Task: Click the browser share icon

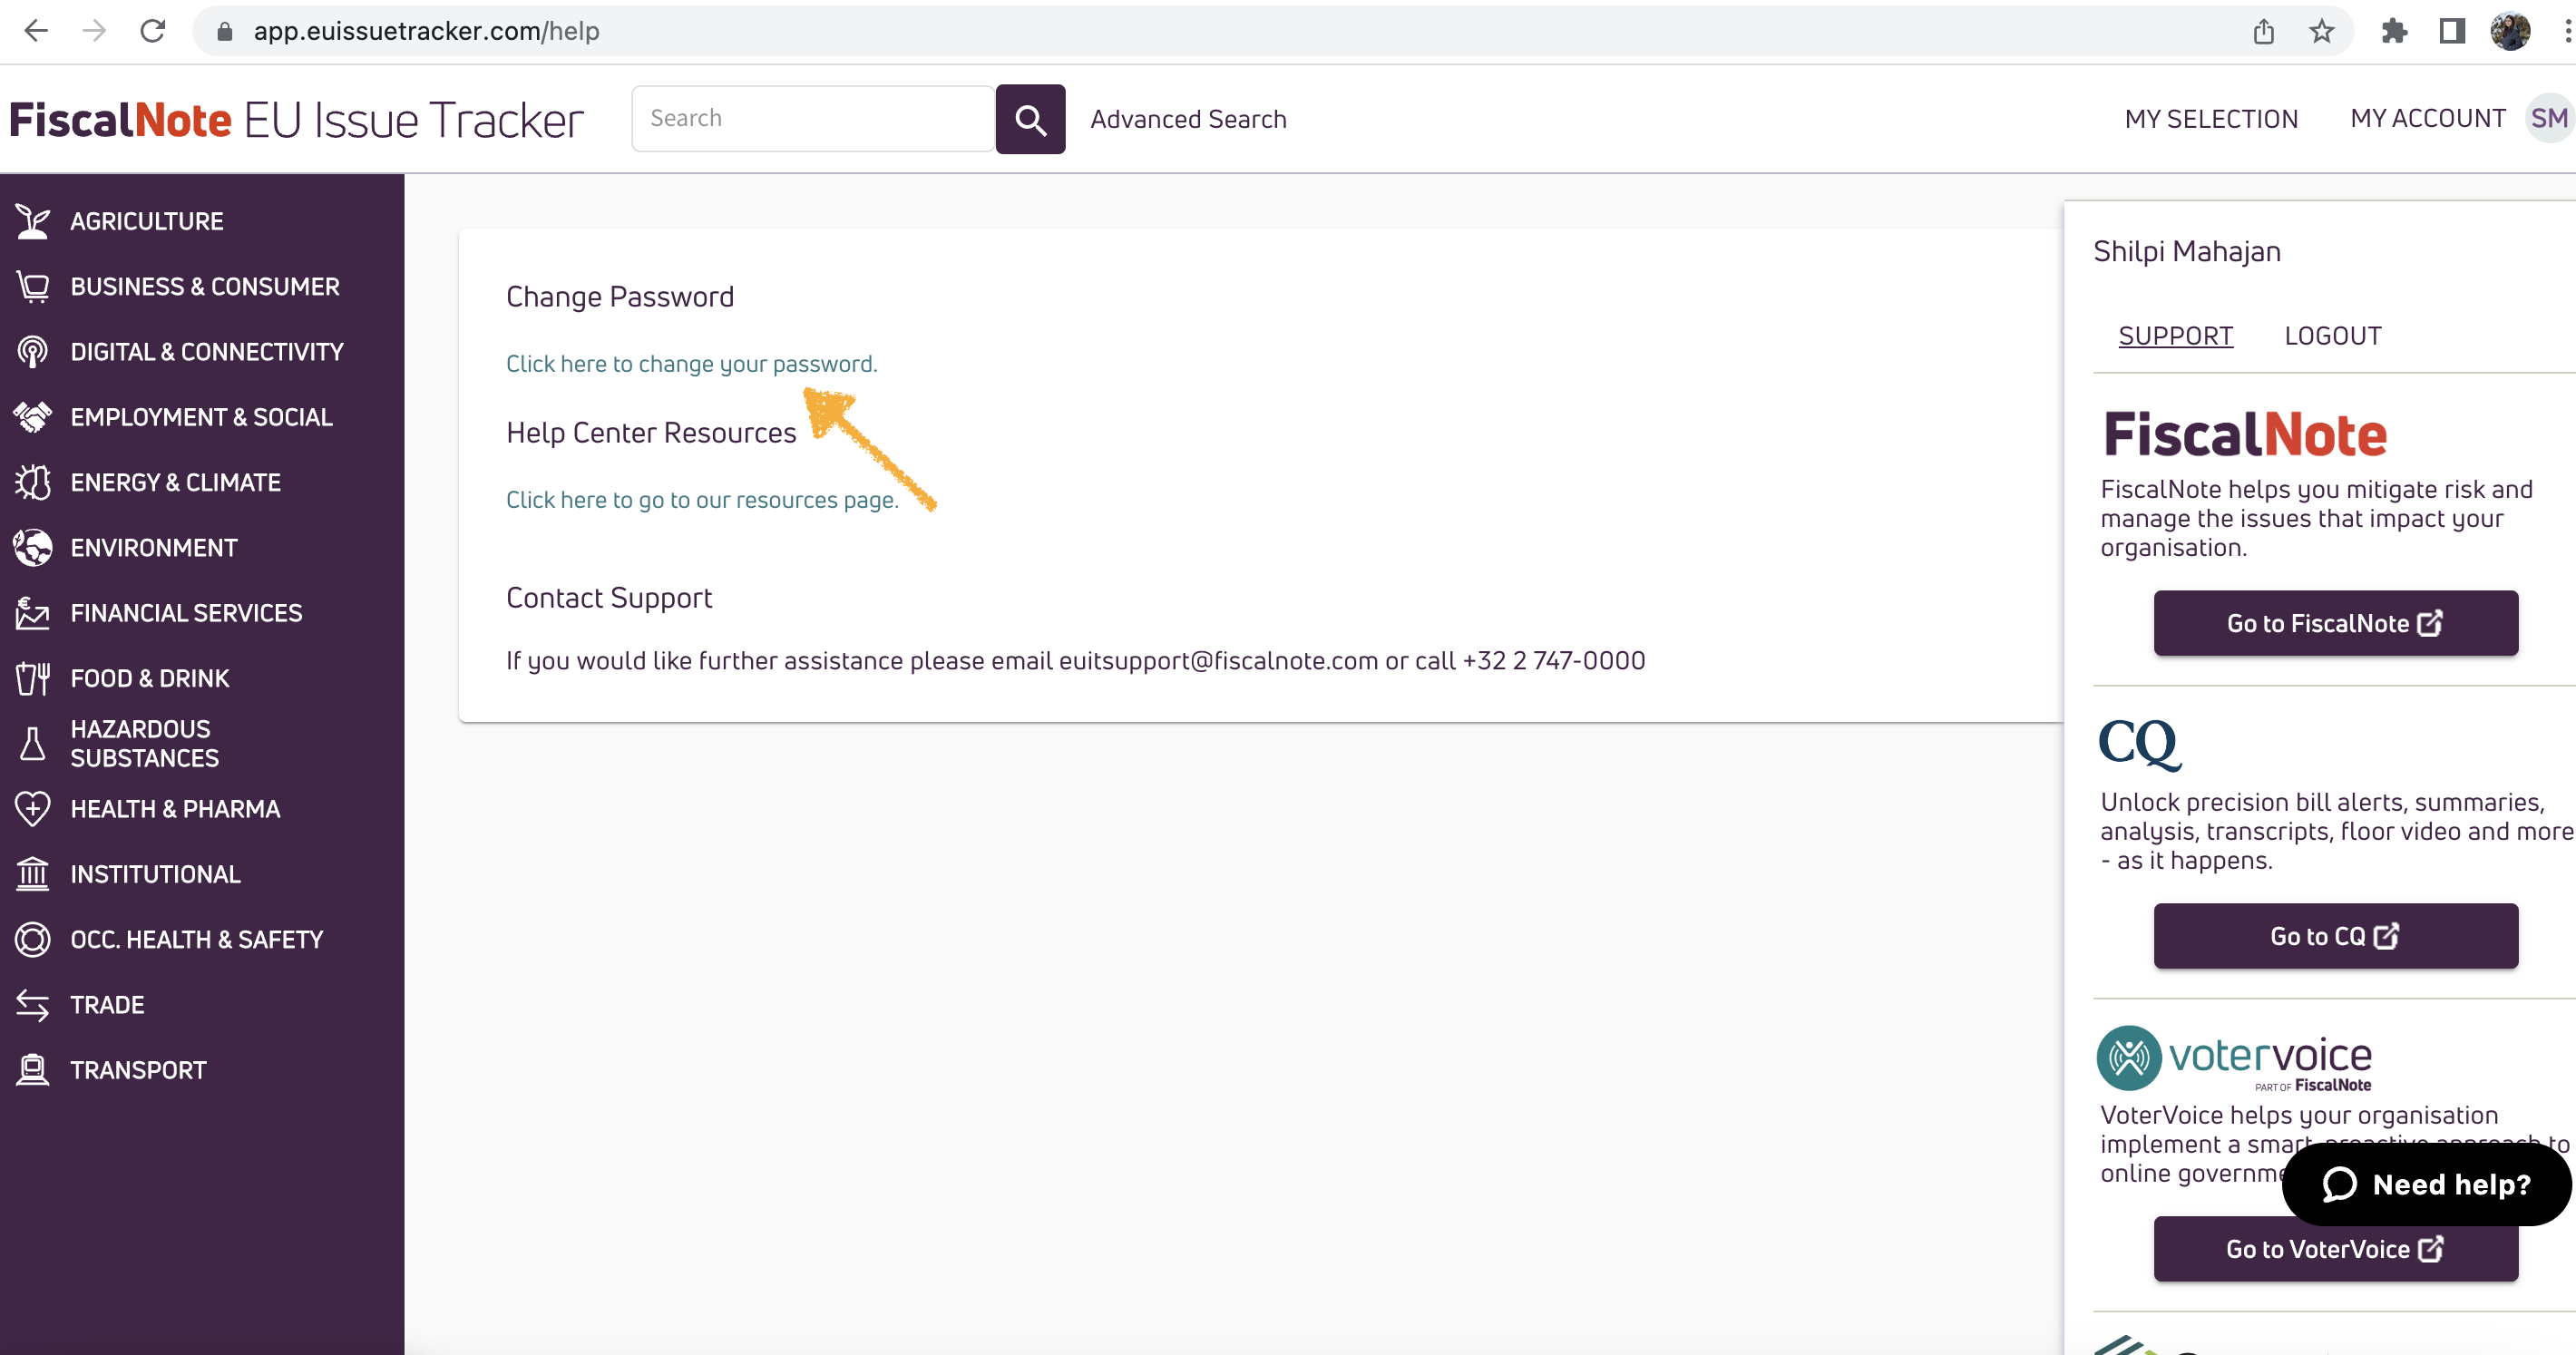Action: [x=2264, y=32]
